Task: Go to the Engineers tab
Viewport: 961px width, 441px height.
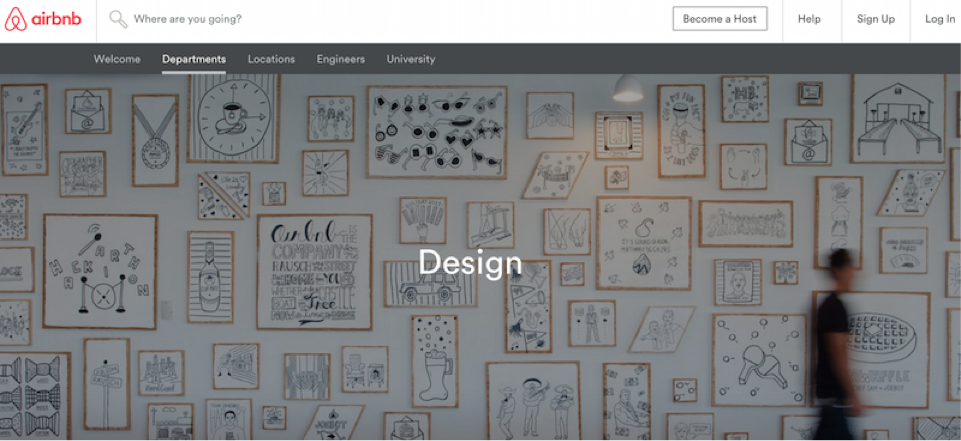Action: tap(340, 59)
